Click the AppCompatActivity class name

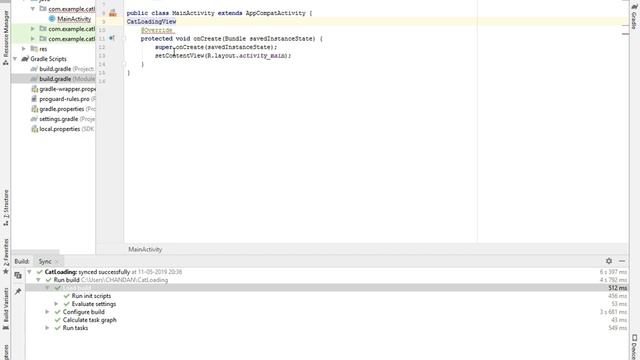pos(276,13)
